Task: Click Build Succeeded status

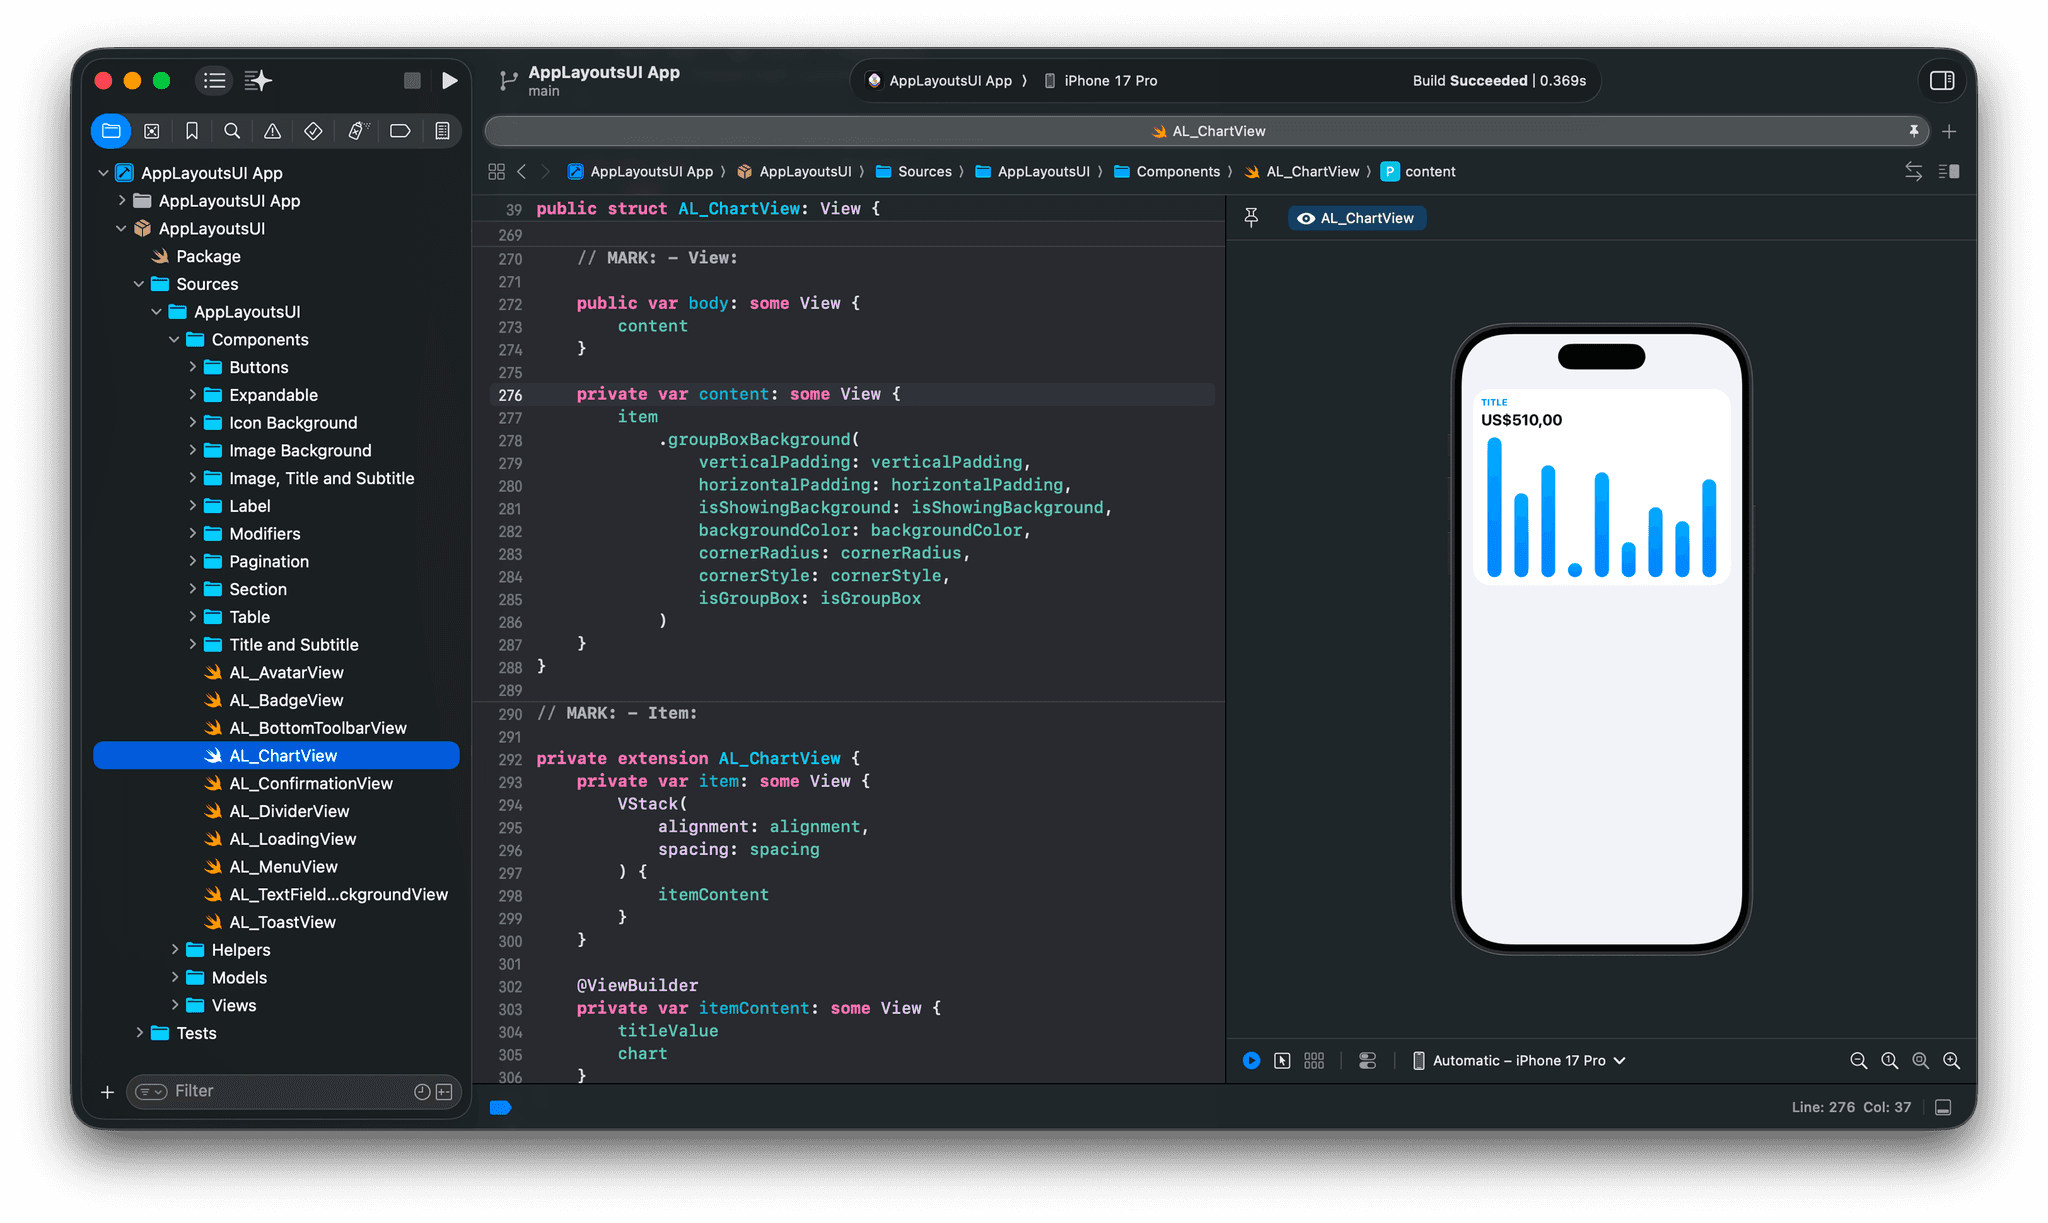Action: pyautogui.click(x=1498, y=81)
